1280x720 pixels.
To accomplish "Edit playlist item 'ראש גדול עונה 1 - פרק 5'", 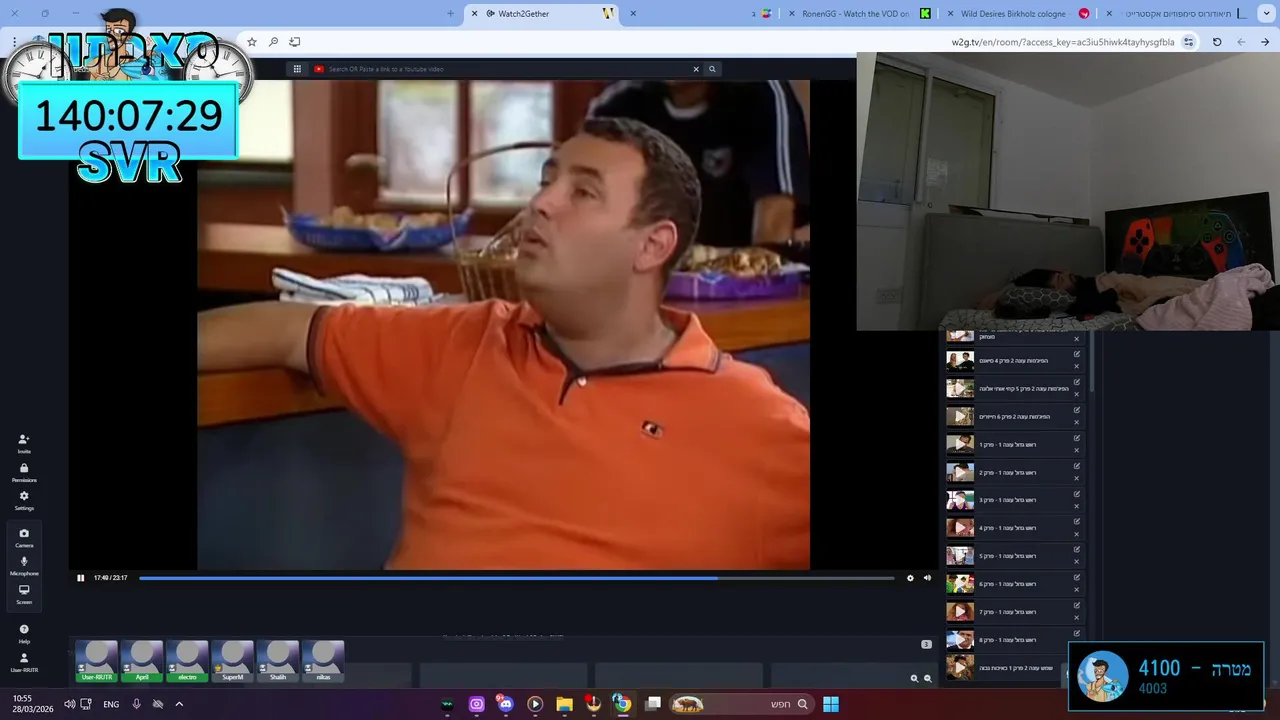I will 1077,550.
